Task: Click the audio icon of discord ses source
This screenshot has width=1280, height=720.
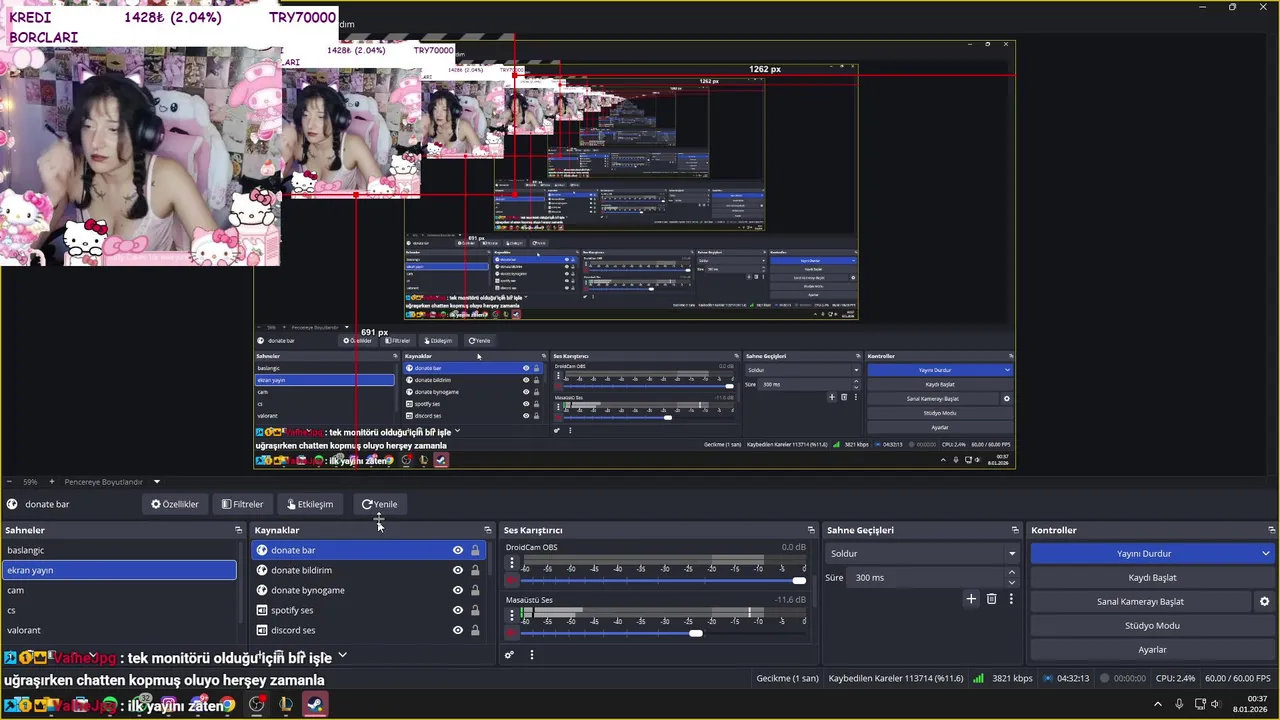Action: click(262, 630)
